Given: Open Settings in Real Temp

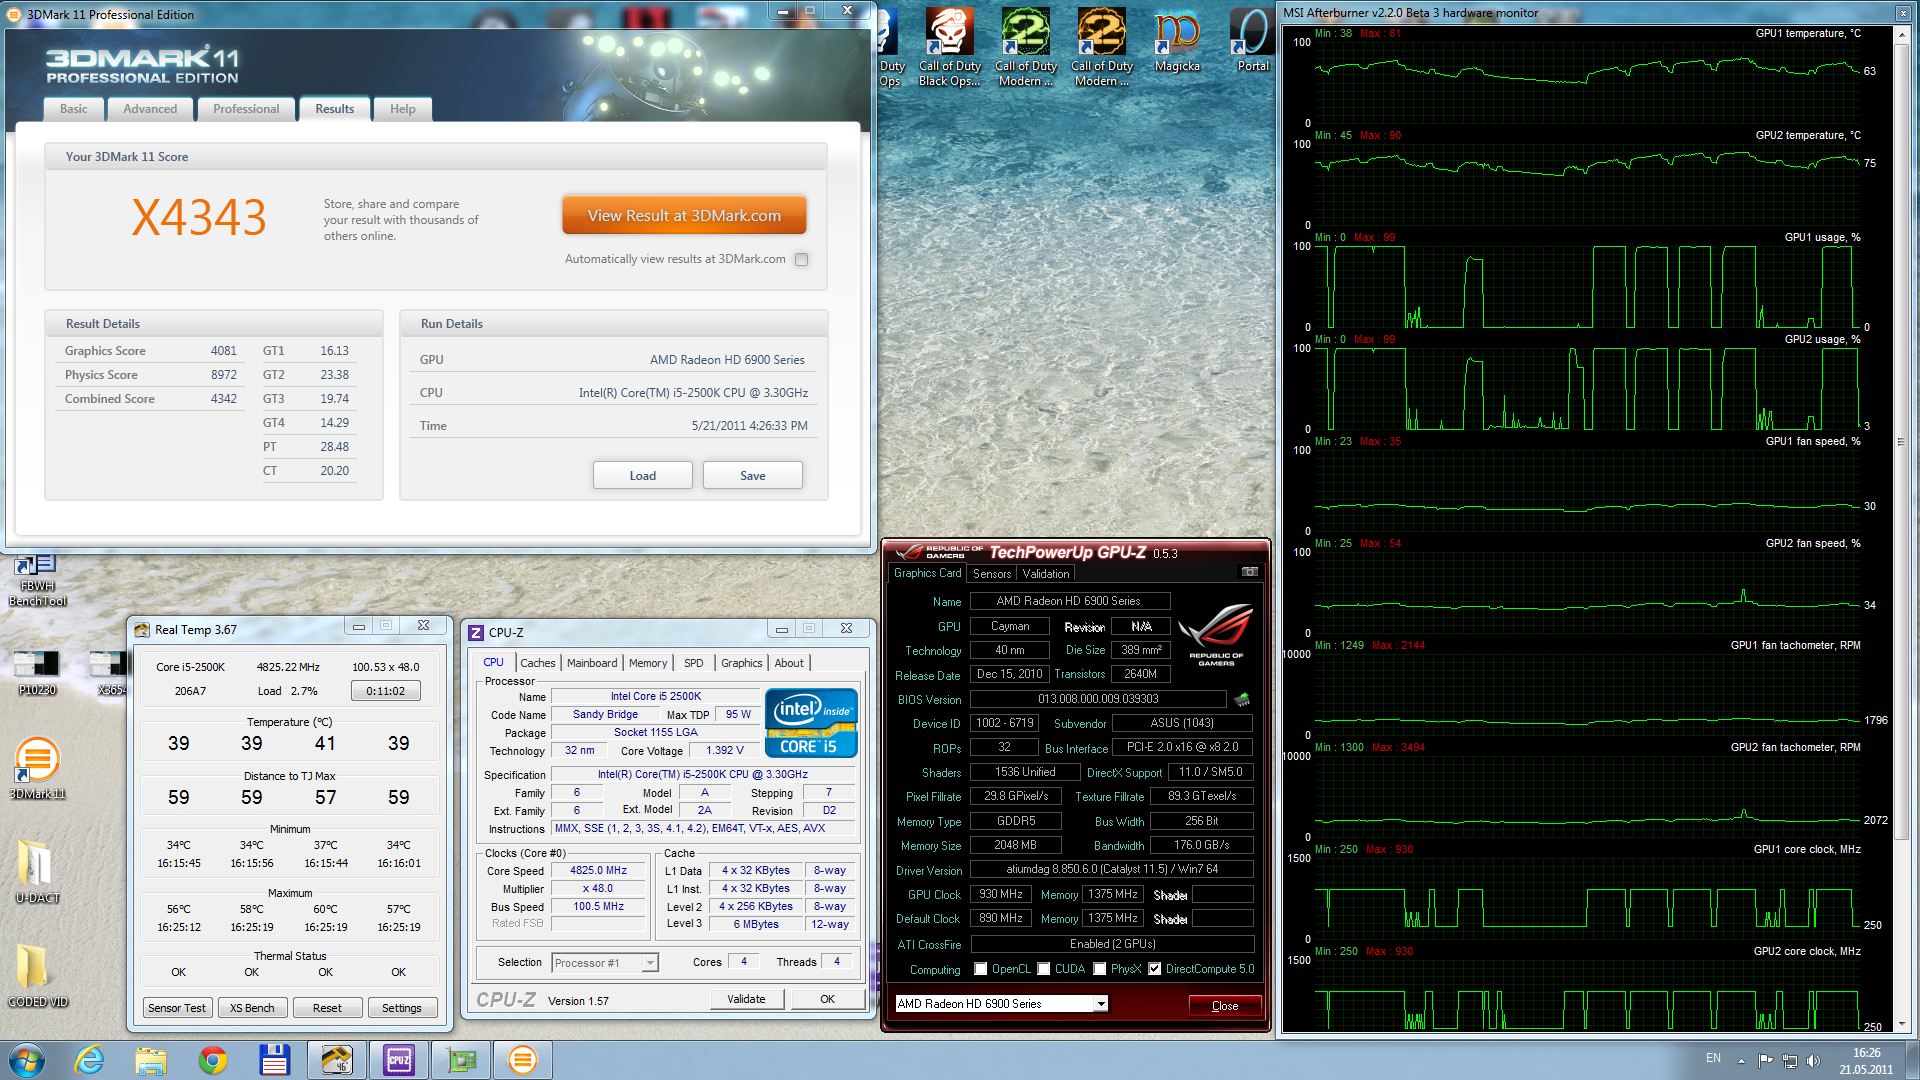Looking at the screenshot, I should point(401,1008).
